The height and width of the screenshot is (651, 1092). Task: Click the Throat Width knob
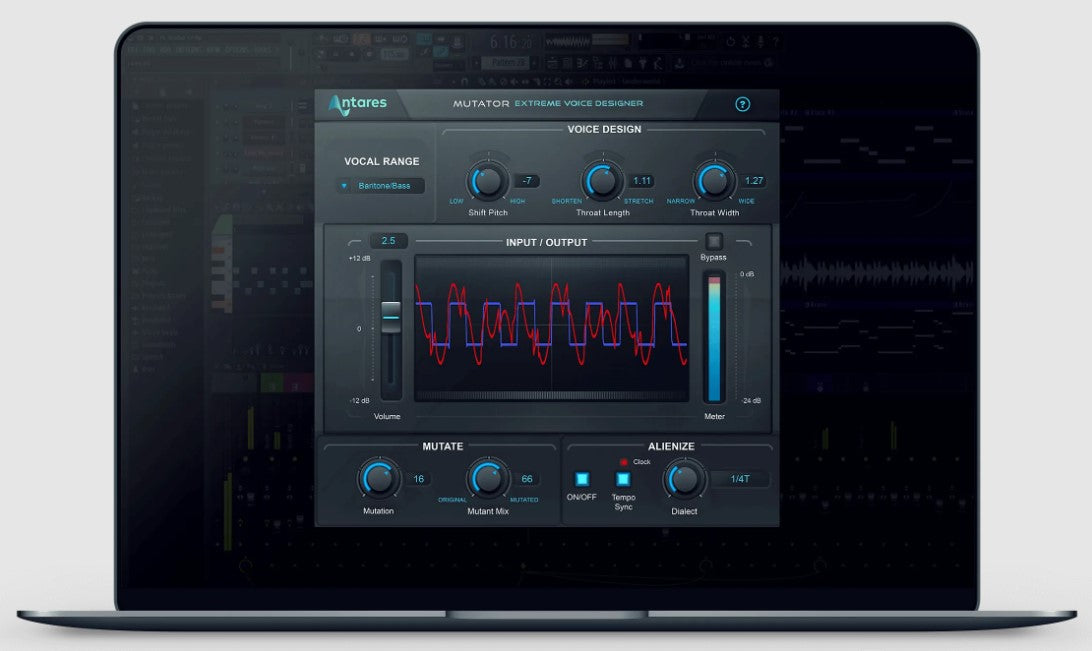(714, 181)
